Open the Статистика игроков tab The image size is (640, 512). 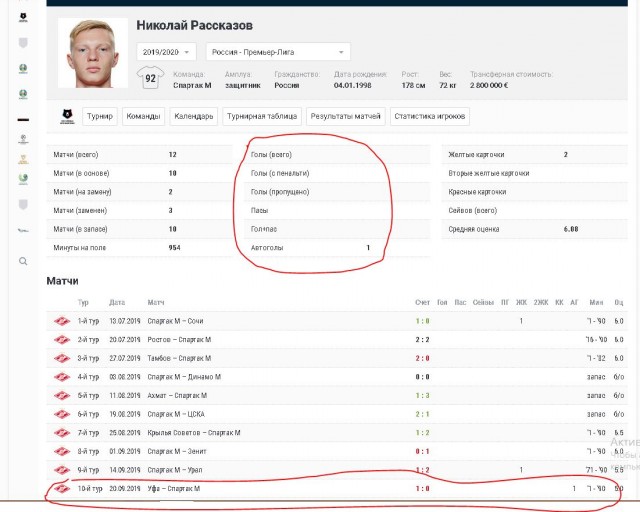430,116
